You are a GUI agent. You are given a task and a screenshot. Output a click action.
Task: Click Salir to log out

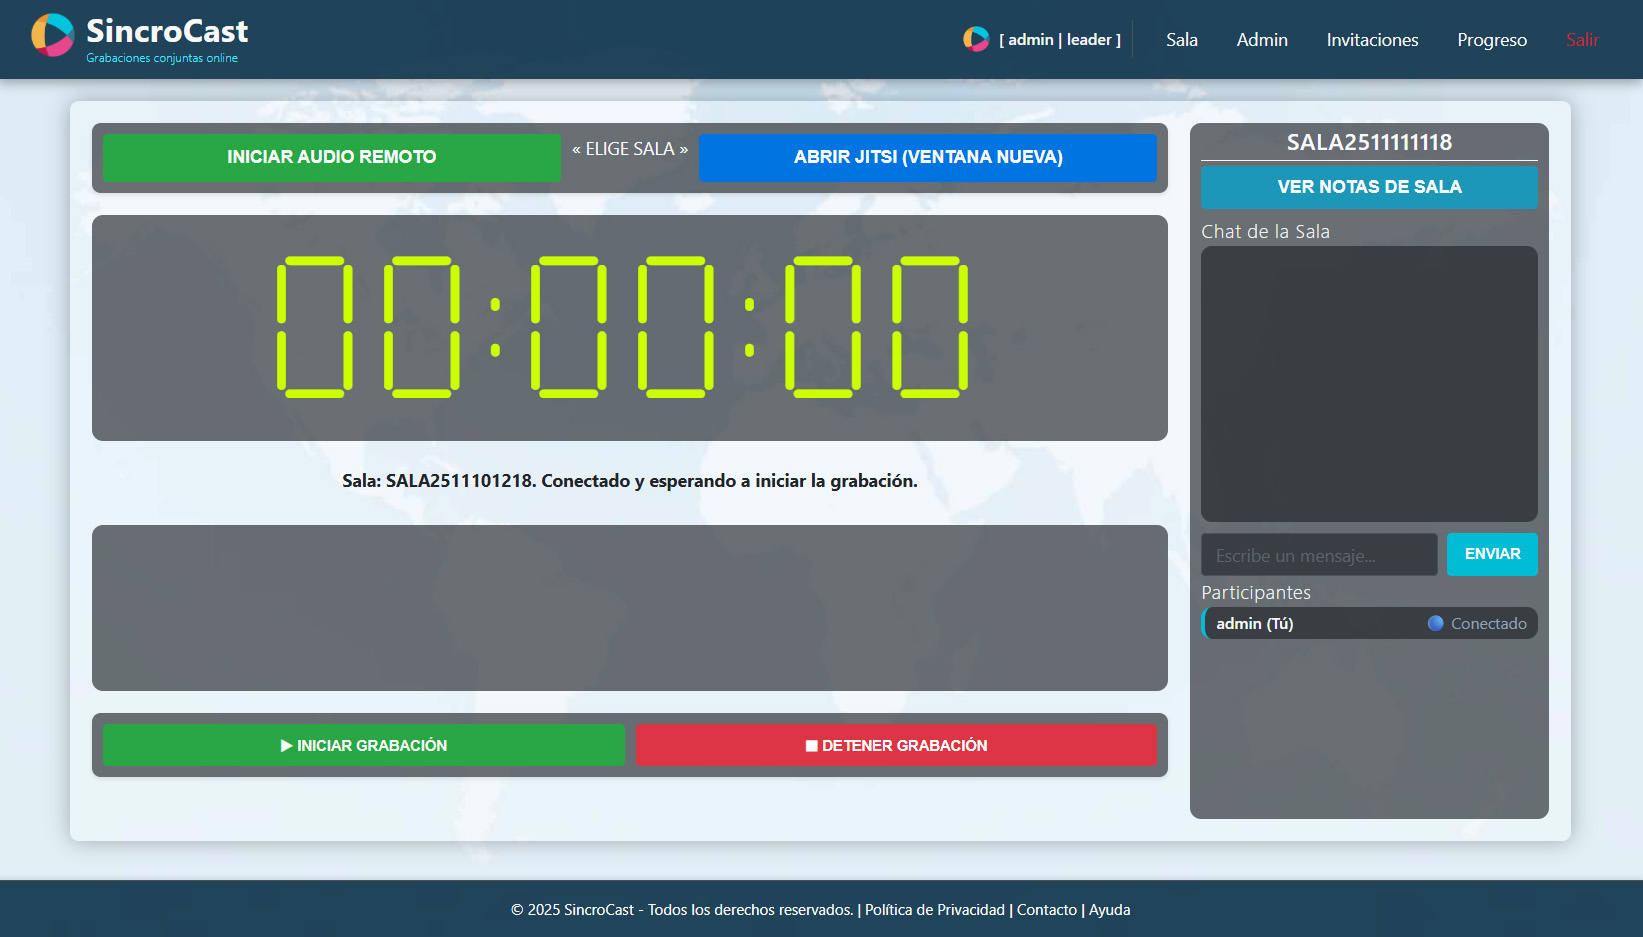pyautogui.click(x=1582, y=40)
